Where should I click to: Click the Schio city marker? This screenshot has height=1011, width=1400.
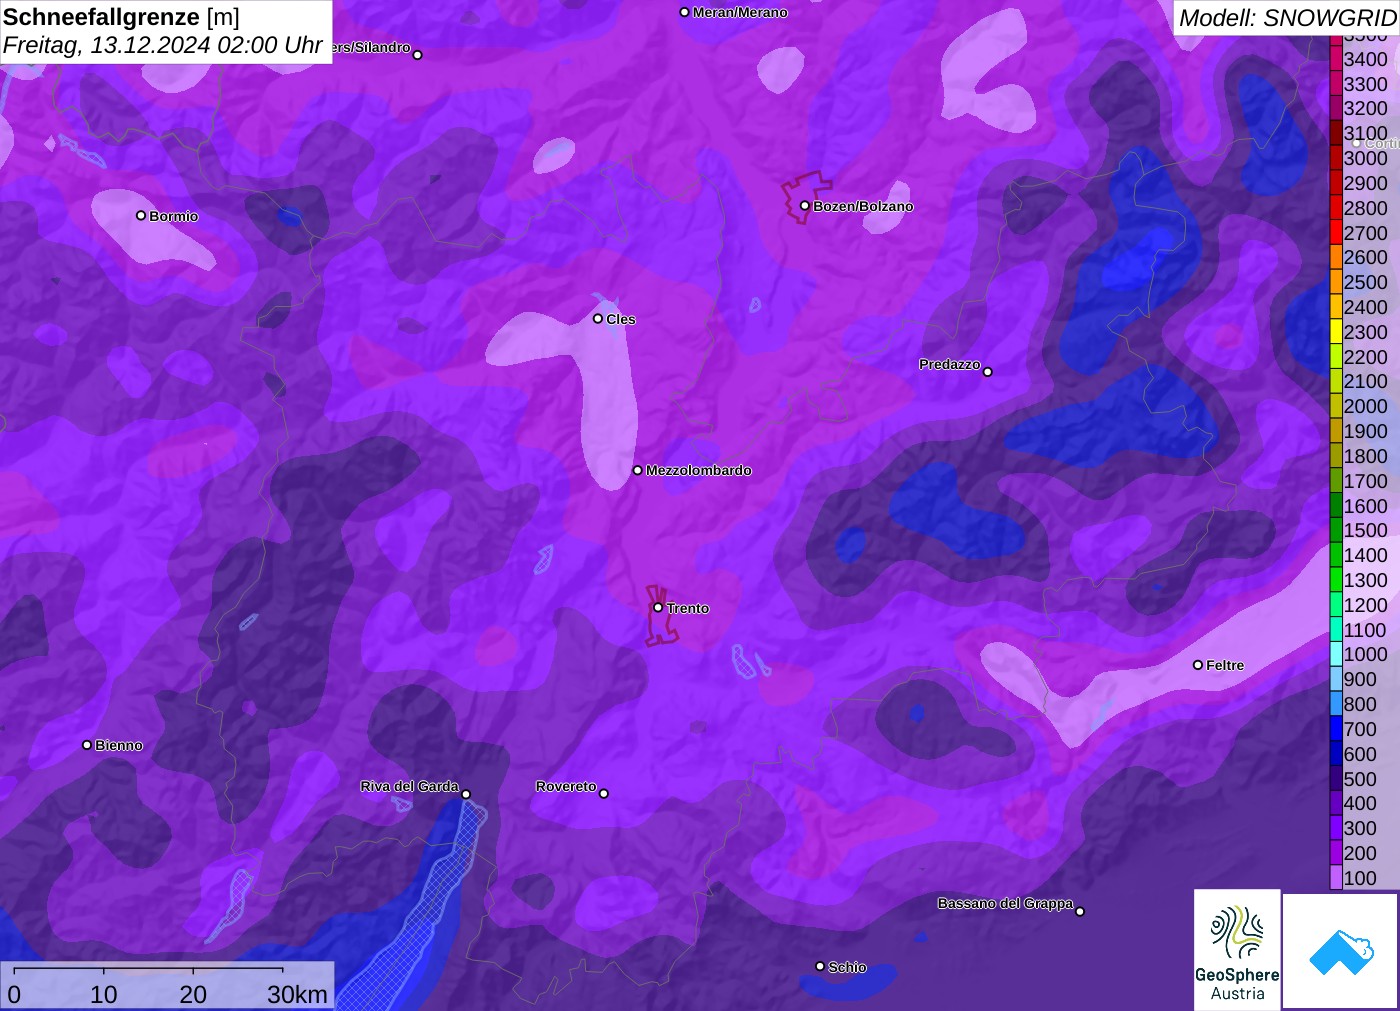[x=820, y=967]
